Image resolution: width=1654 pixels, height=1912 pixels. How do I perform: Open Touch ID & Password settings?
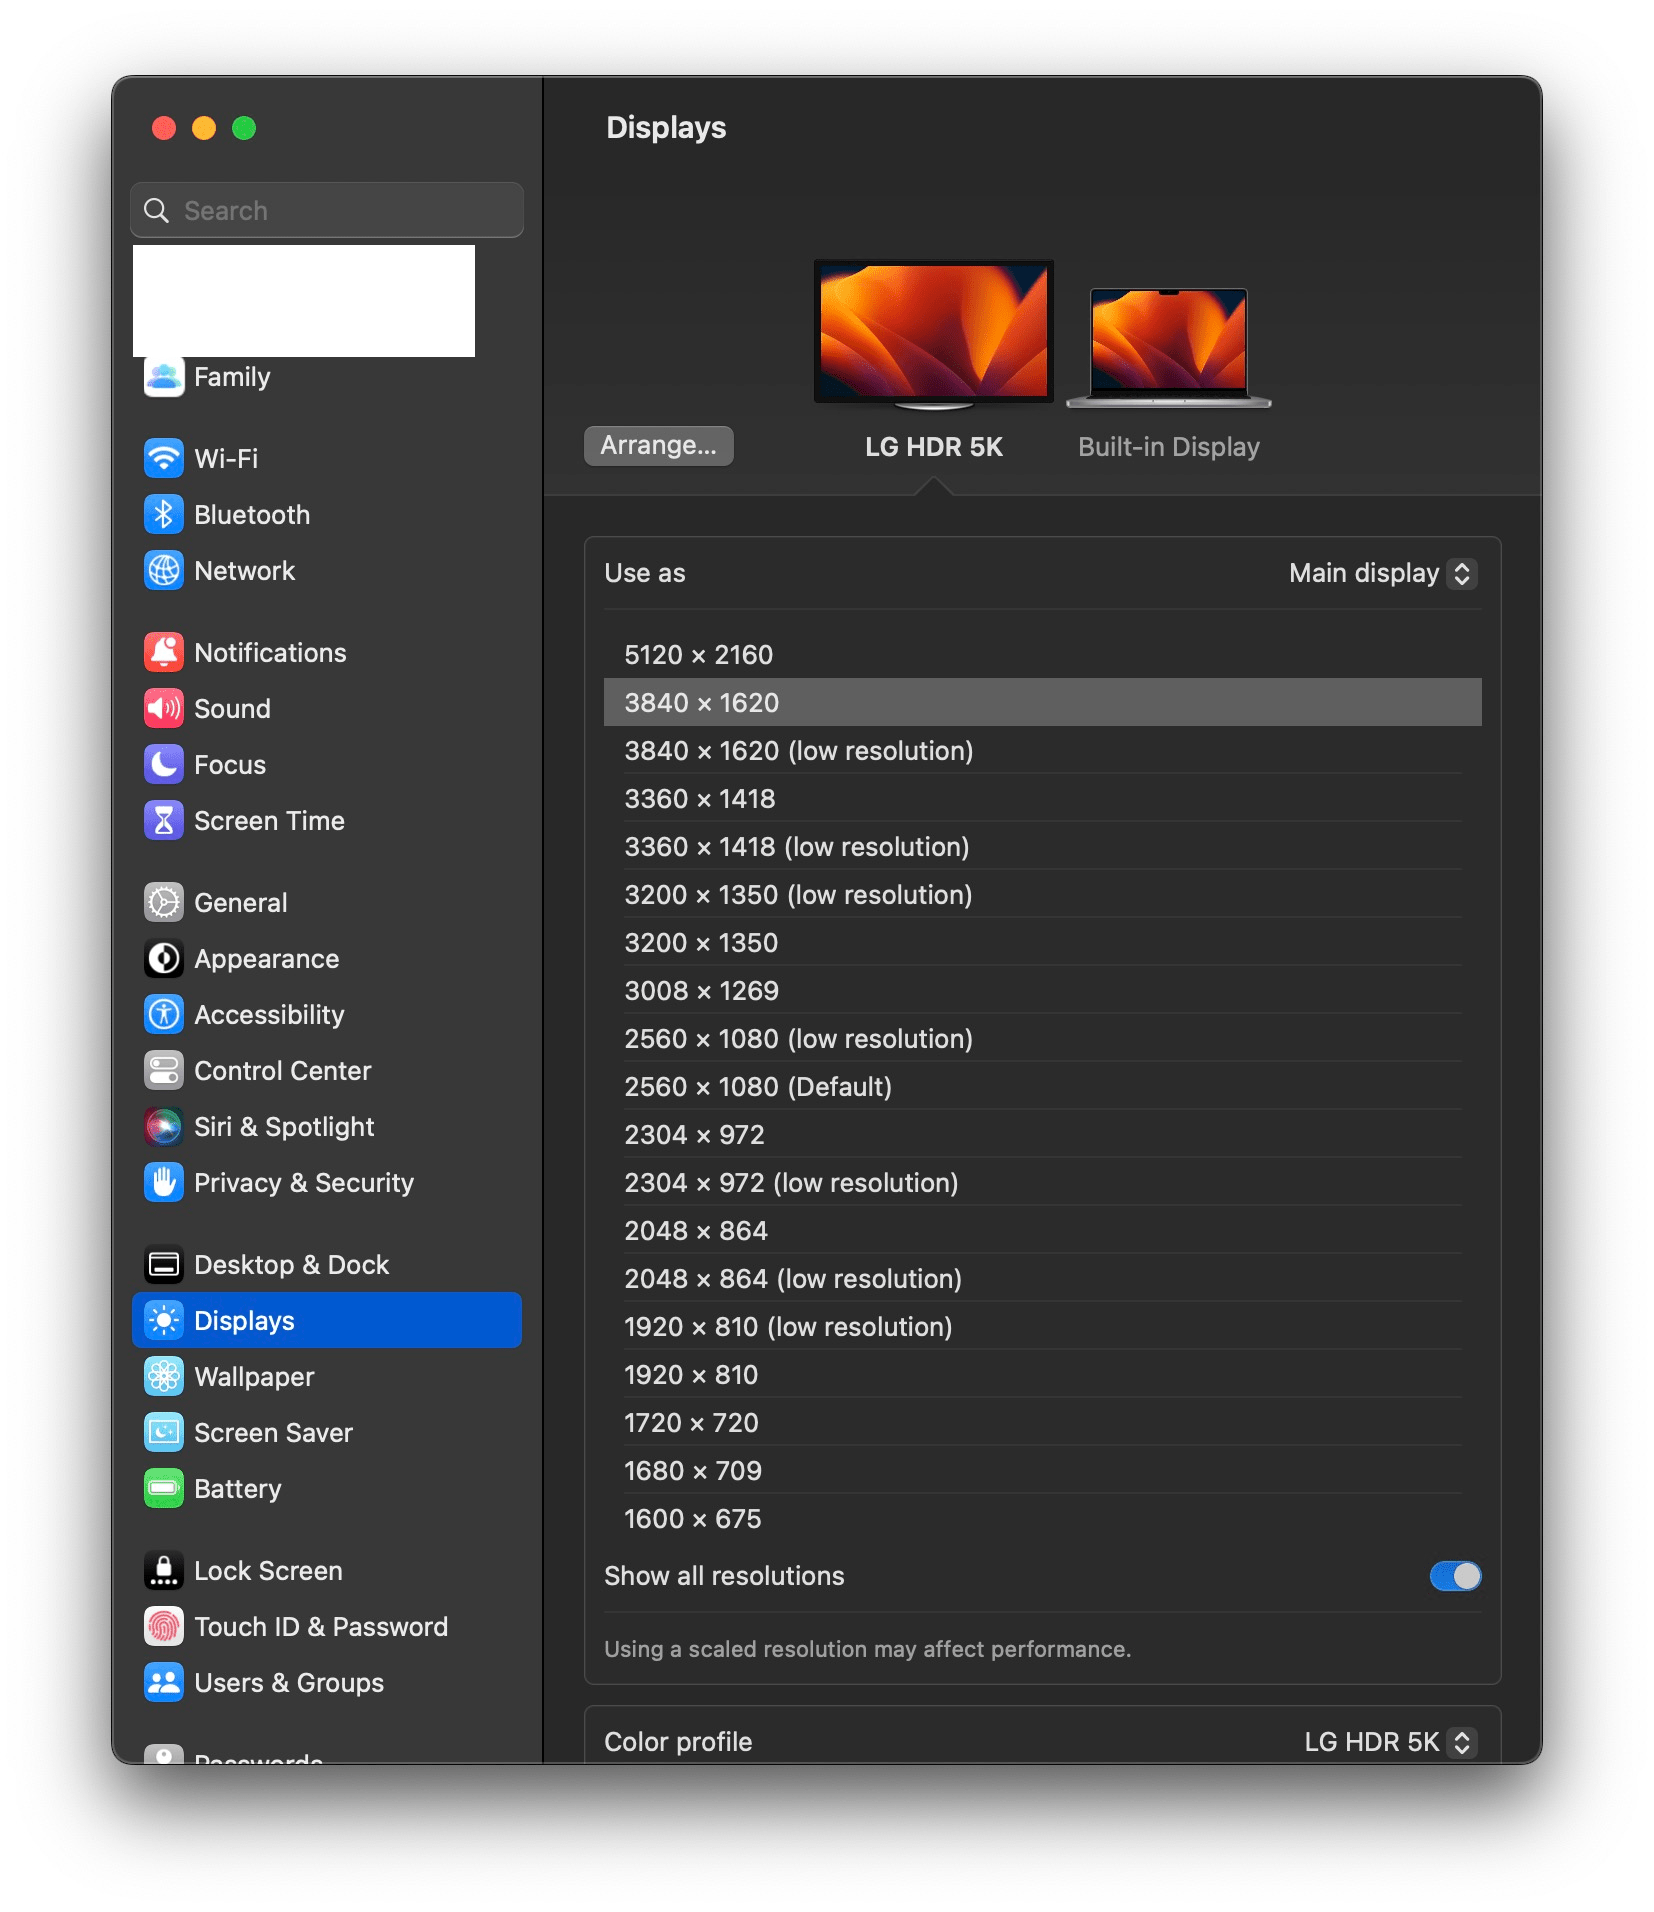320,1626
